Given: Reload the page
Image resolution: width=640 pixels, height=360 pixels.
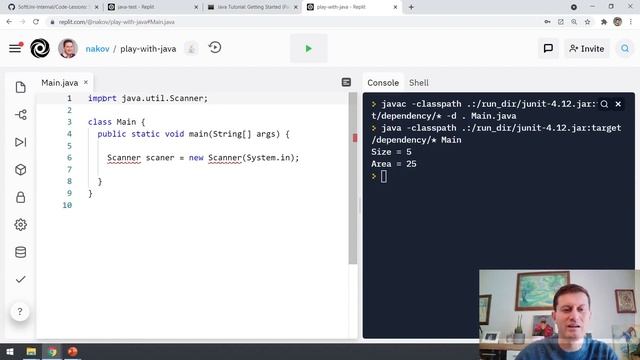Looking at the screenshot, I should pyautogui.click(x=36, y=22).
